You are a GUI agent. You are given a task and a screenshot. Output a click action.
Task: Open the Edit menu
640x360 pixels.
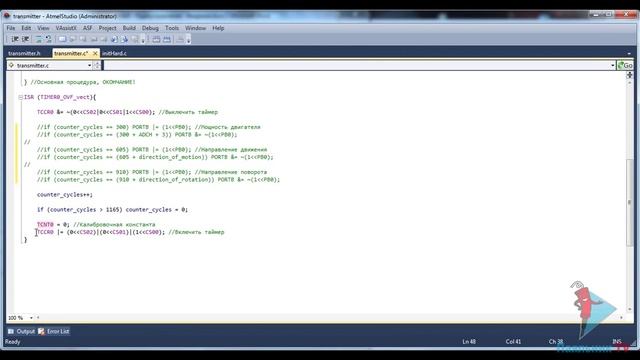coord(26,28)
